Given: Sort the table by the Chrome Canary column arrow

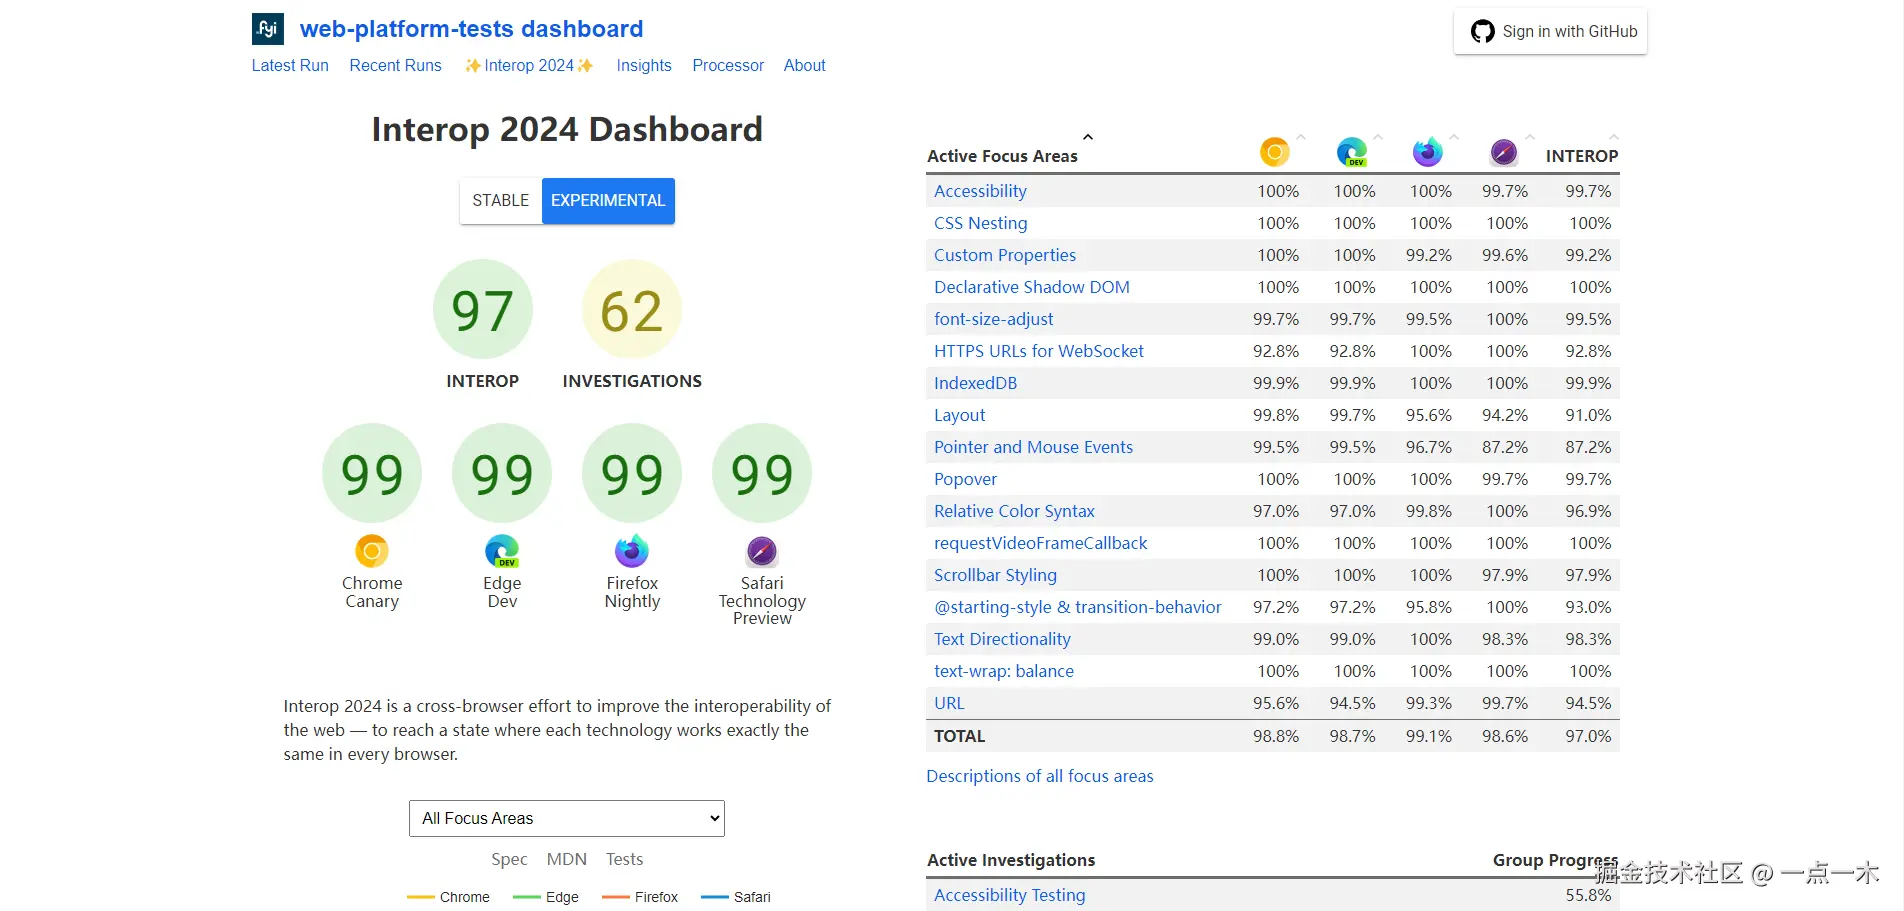Looking at the screenshot, I should [1301, 137].
